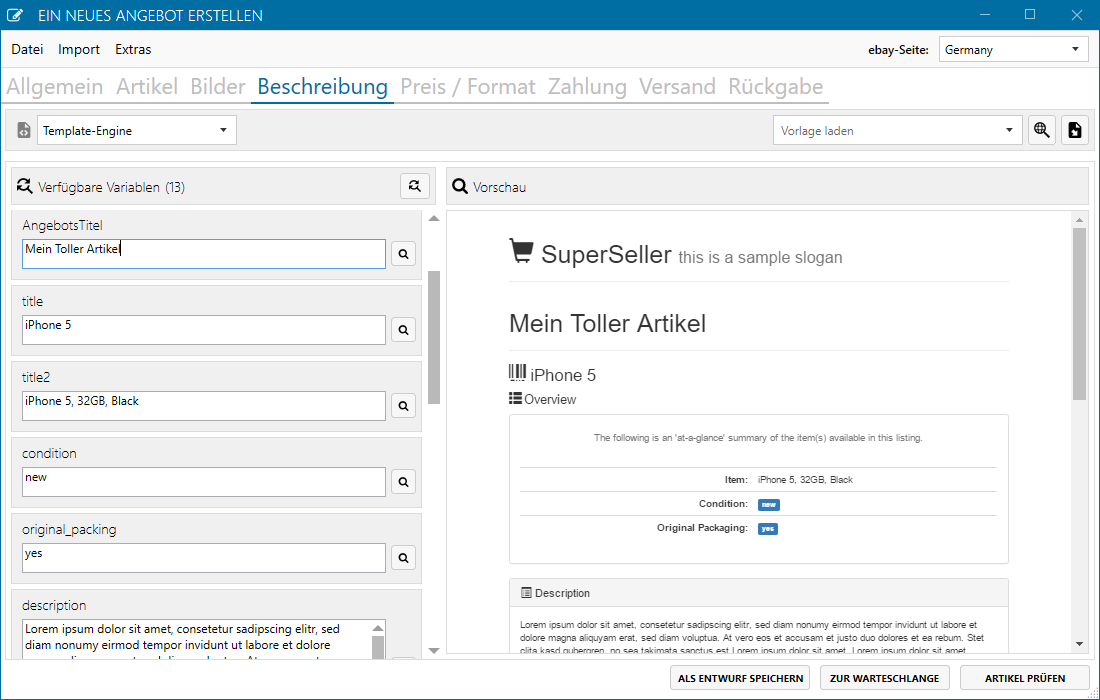The image size is (1100, 700).
Task: Click the Verfügbare Variablen header icon
Action: (25, 186)
